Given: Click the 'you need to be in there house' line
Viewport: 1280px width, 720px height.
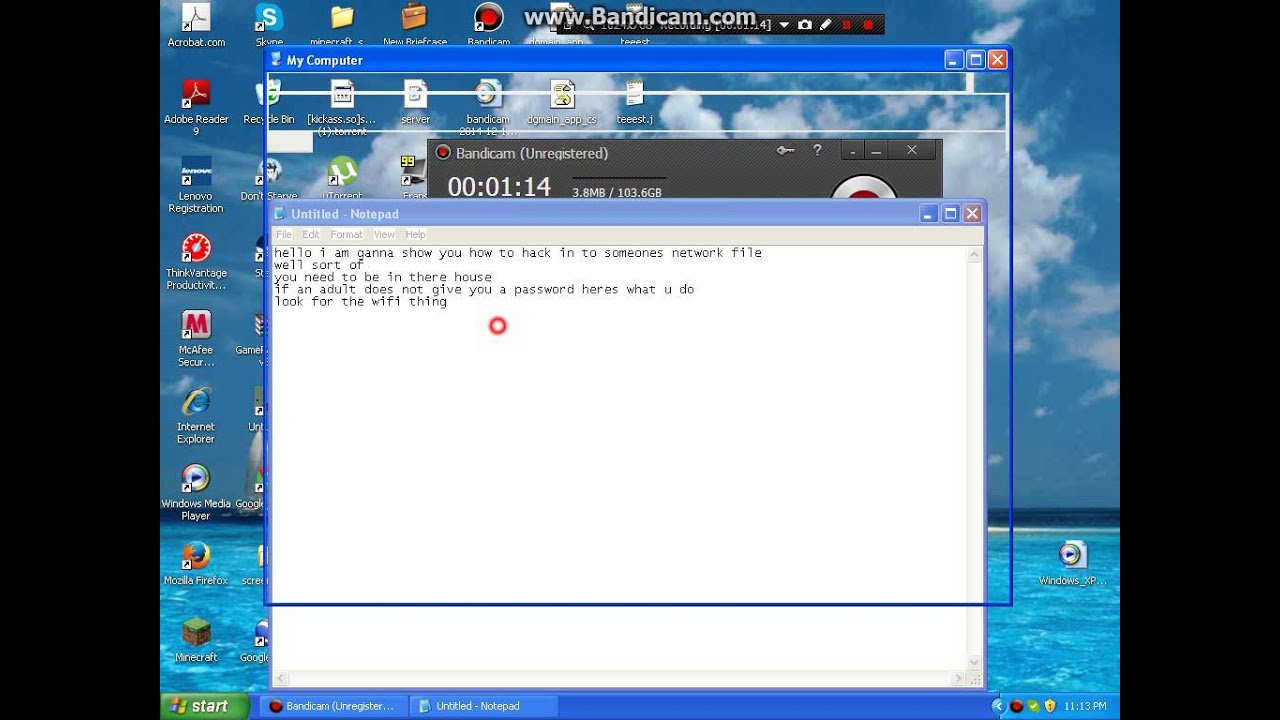Looking at the screenshot, I should tap(383, 277).
